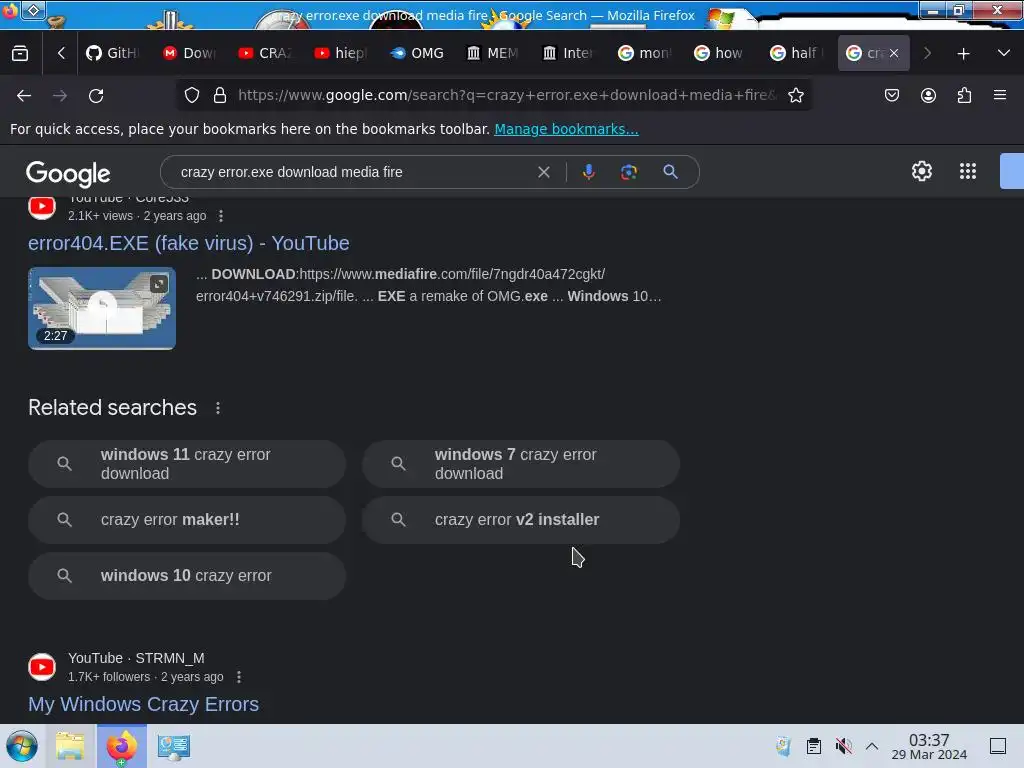Screen dimensions: 1024x768
Task: Switch to the MEM tab
Action: click(493, 54)
